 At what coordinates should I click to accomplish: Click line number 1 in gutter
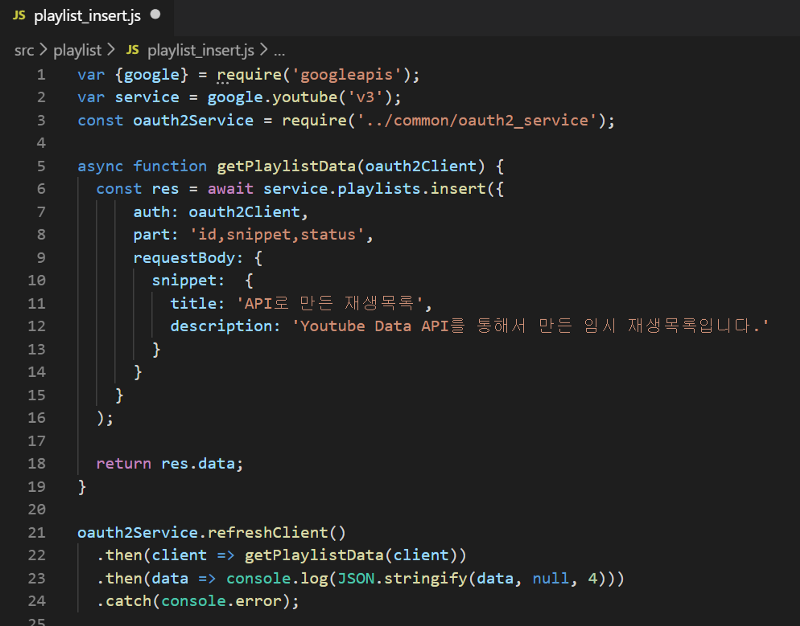pyautogui.click(x=41, y=75)
